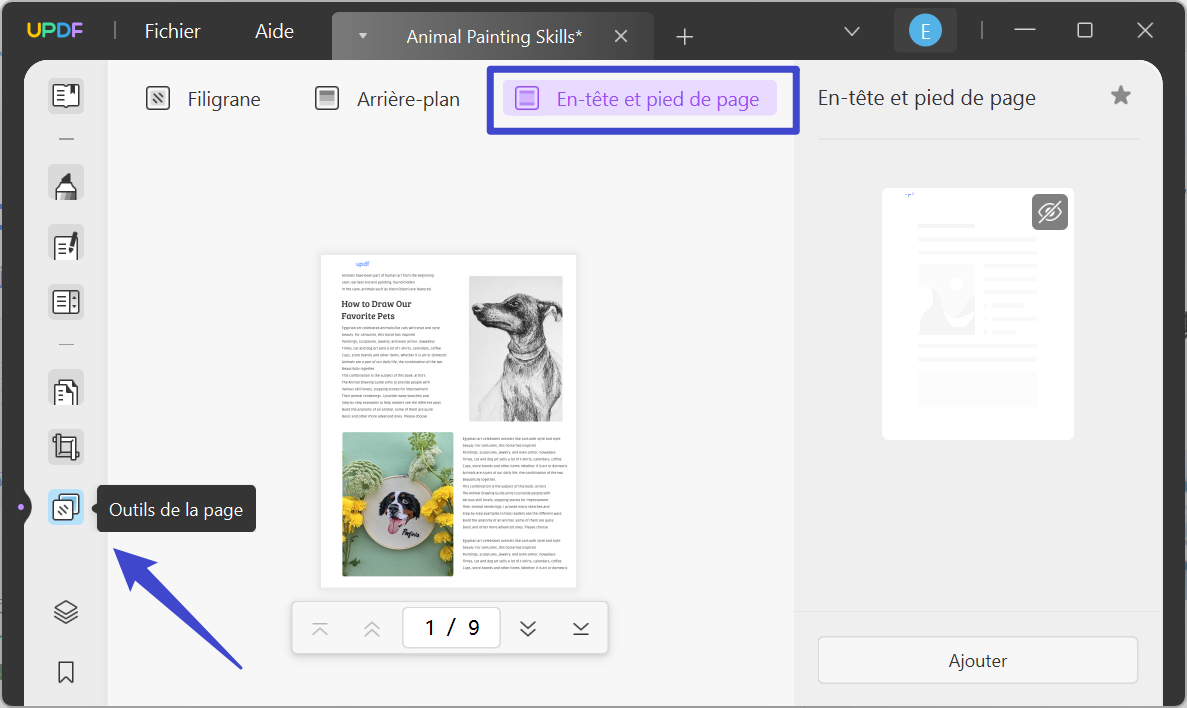Viewport: 1187px width, 708px height.
Task: Close the Animal Painting Skills tab
Action: pyautogui.click(x=621, y=36)
